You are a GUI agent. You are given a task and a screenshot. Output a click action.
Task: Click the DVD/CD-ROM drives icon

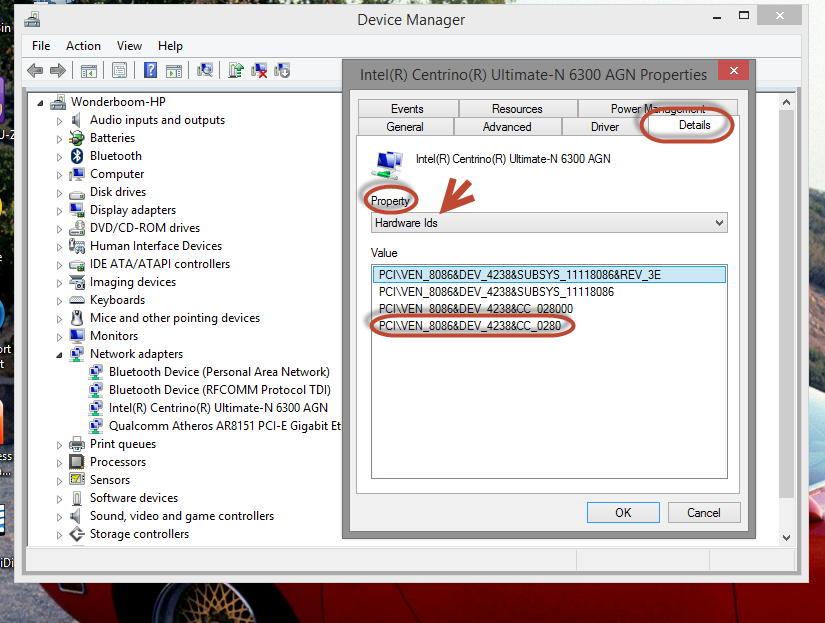(77, 228)
